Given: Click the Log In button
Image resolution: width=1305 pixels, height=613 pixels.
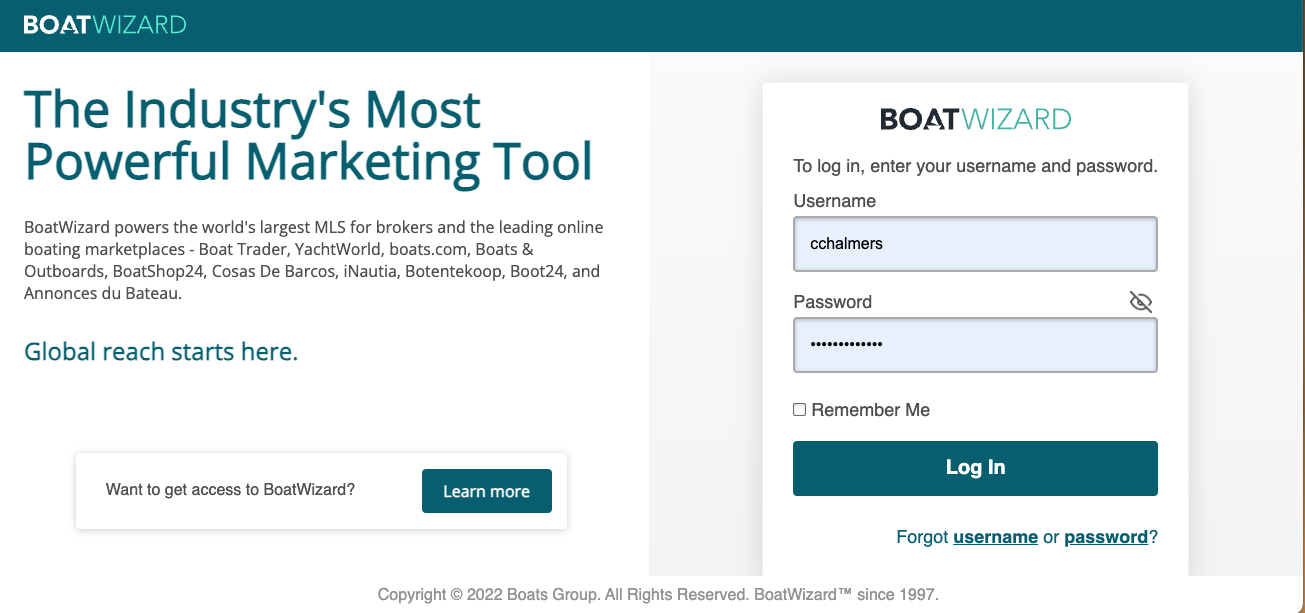Looking at the screenshot, I should [975, 468].
